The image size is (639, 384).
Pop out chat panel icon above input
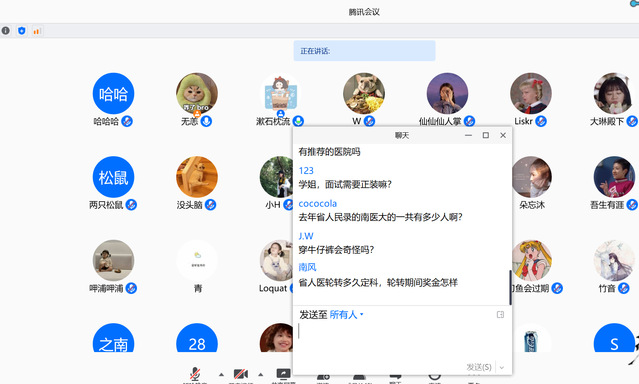500,315
